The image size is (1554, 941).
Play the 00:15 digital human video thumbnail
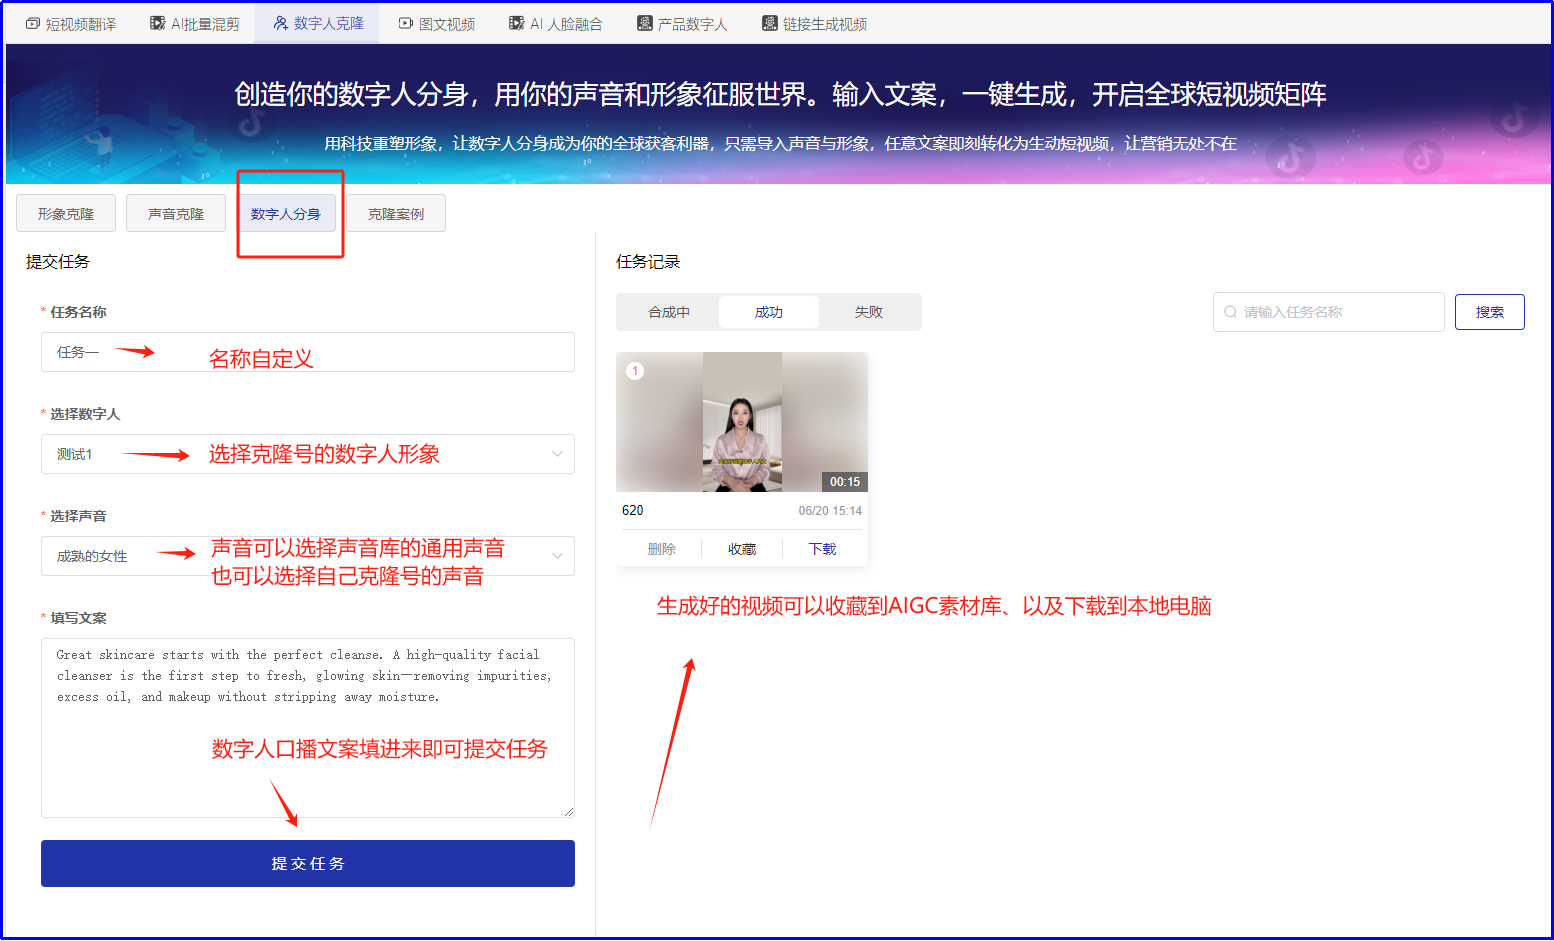point(742,420)
